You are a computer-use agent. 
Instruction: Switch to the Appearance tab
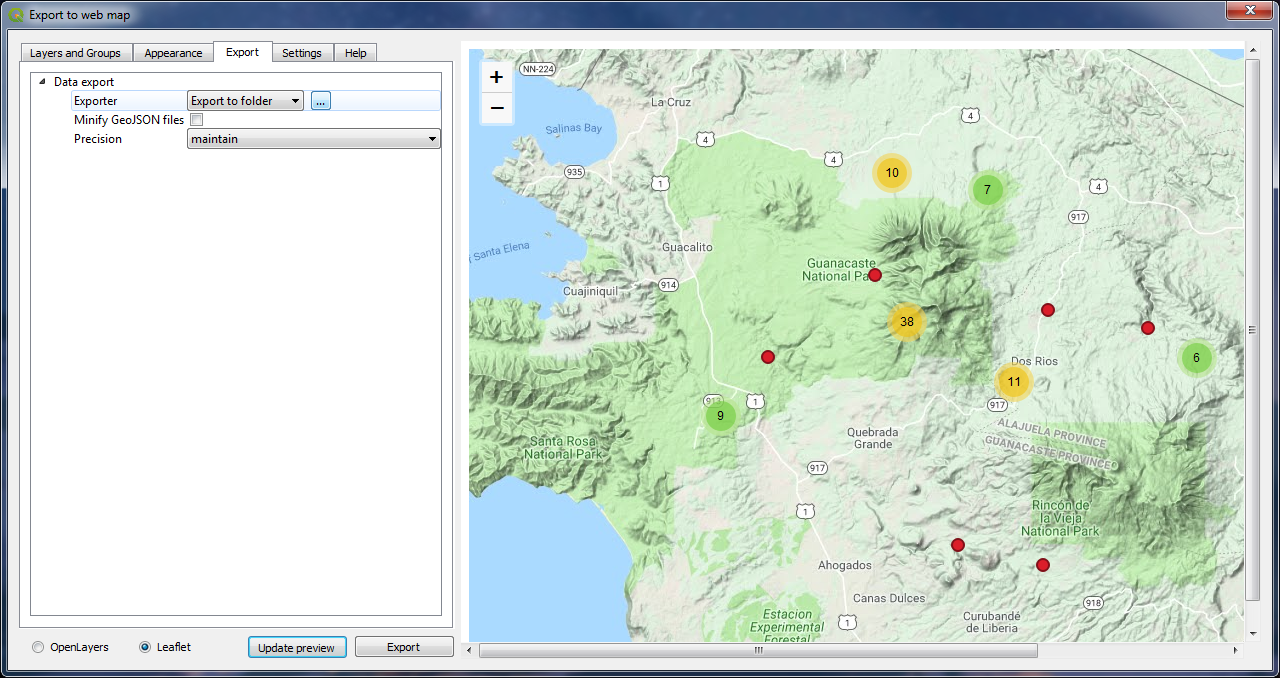click(x=173, y=53)
